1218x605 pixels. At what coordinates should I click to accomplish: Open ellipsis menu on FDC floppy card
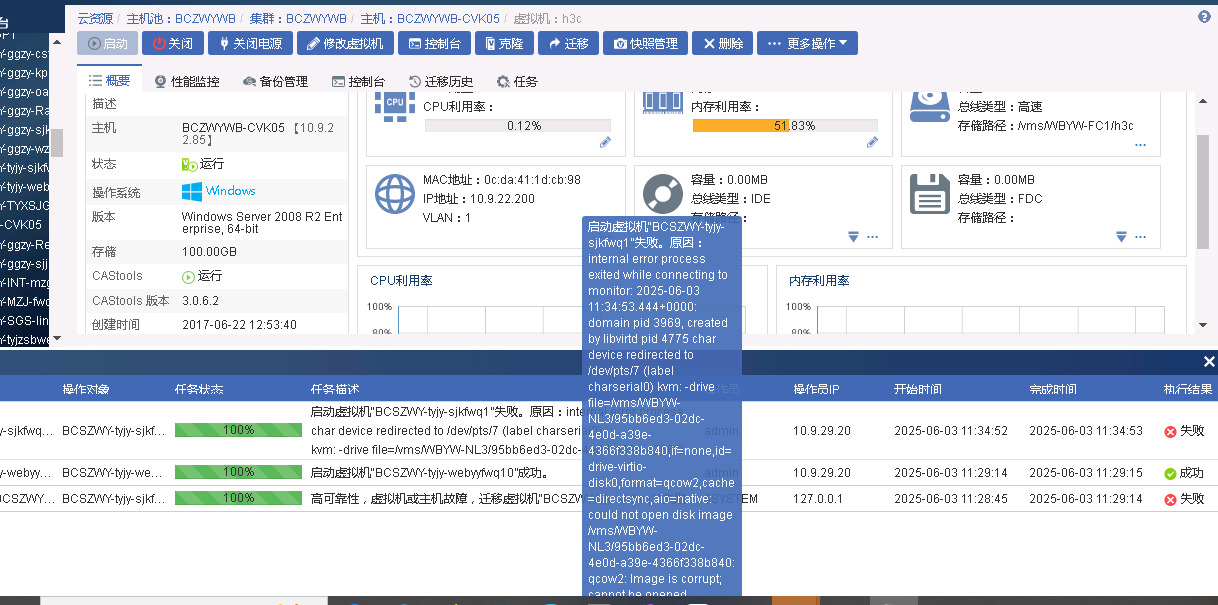tap(1140, 237)
